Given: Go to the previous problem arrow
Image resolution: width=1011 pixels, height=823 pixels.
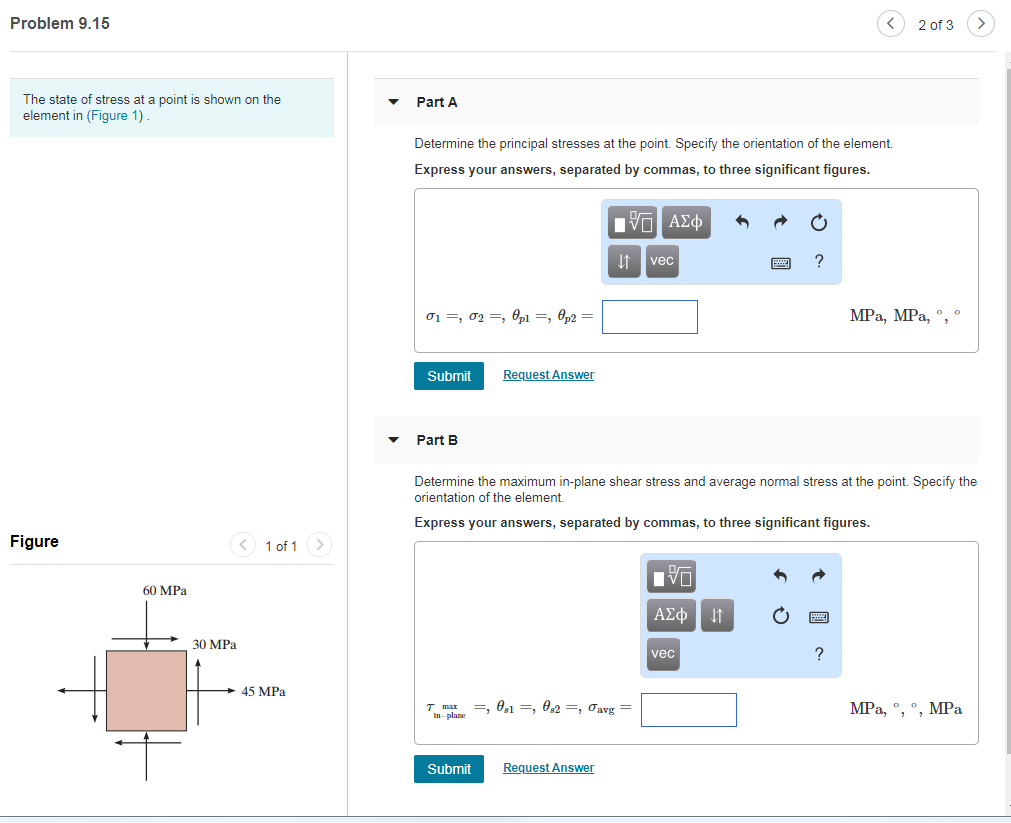Looking at the screenshot, I should 890,24.
